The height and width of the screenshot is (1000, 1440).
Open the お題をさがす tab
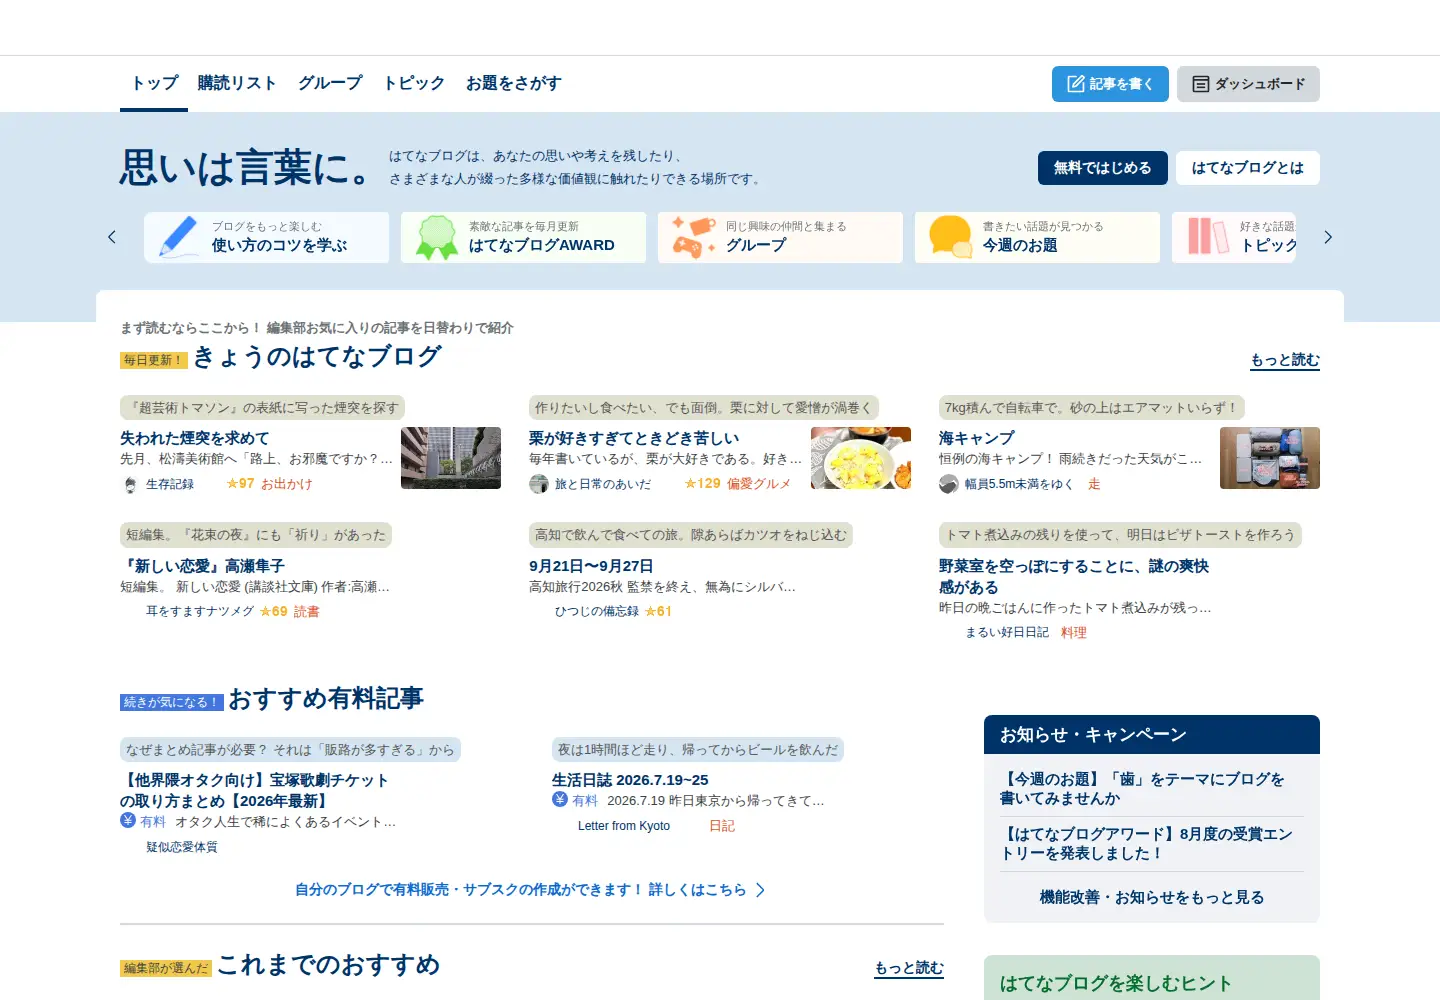(x=513, y=83)
